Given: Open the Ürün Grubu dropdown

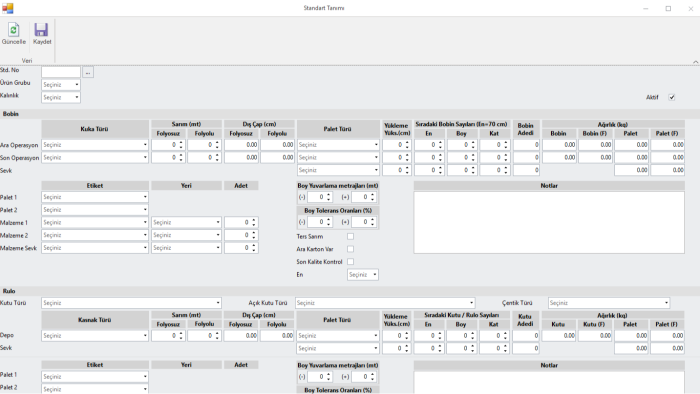Looking at the screenshot, I should [x=61, y=85].
